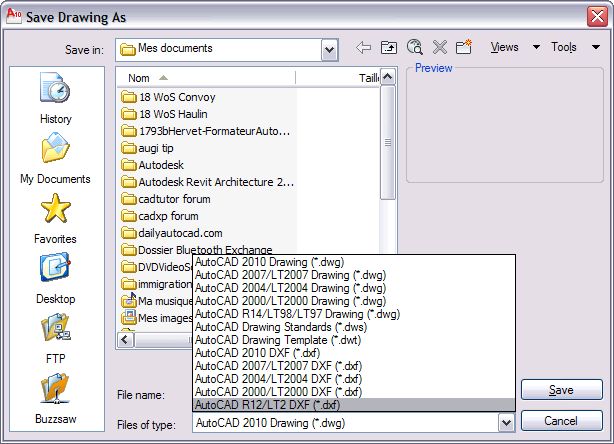Viewport: 614px width, 444px height.
Task: Open Buzzsaw sidebar shortcut
Action: pyautogui.click(x=55, y=399)
